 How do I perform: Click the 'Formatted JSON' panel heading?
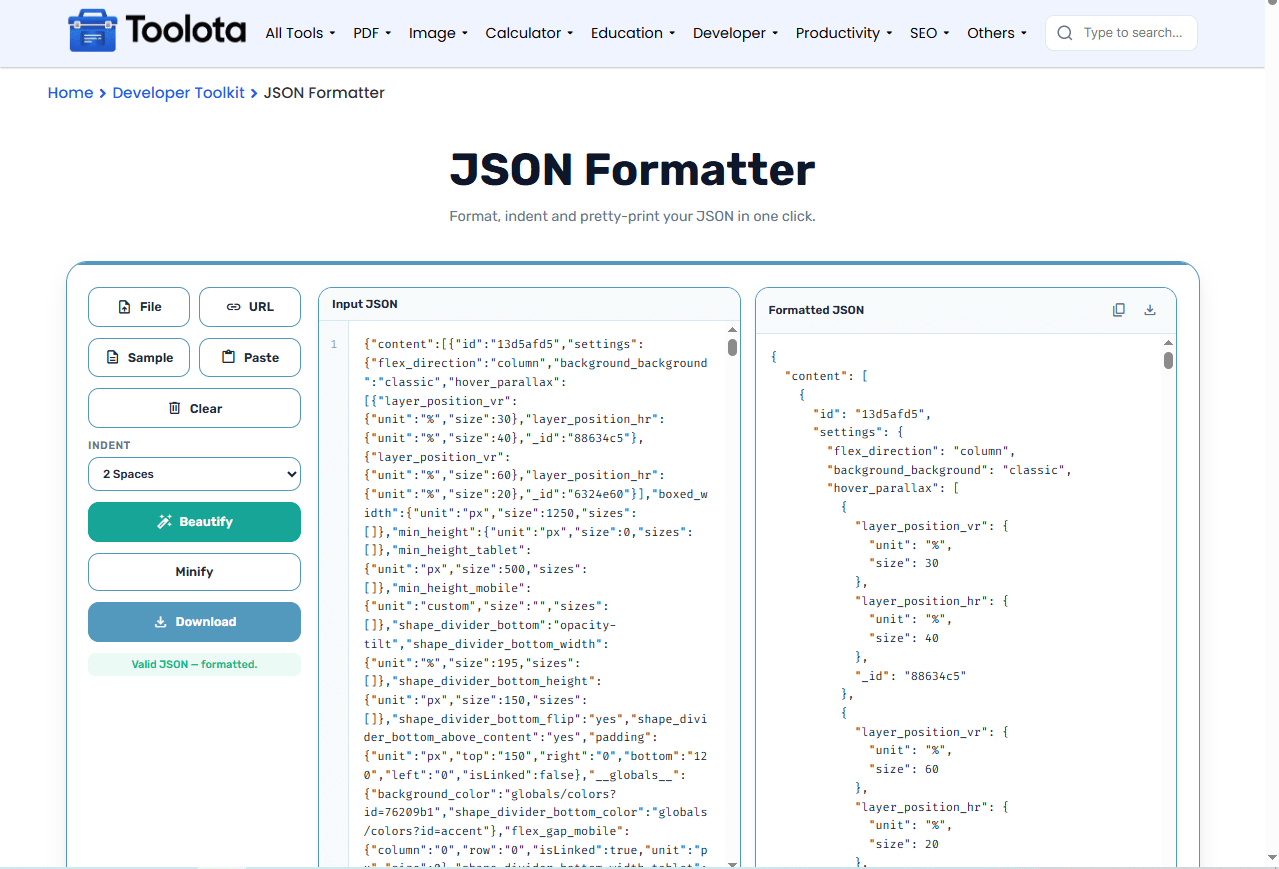(x=816, y=310)
